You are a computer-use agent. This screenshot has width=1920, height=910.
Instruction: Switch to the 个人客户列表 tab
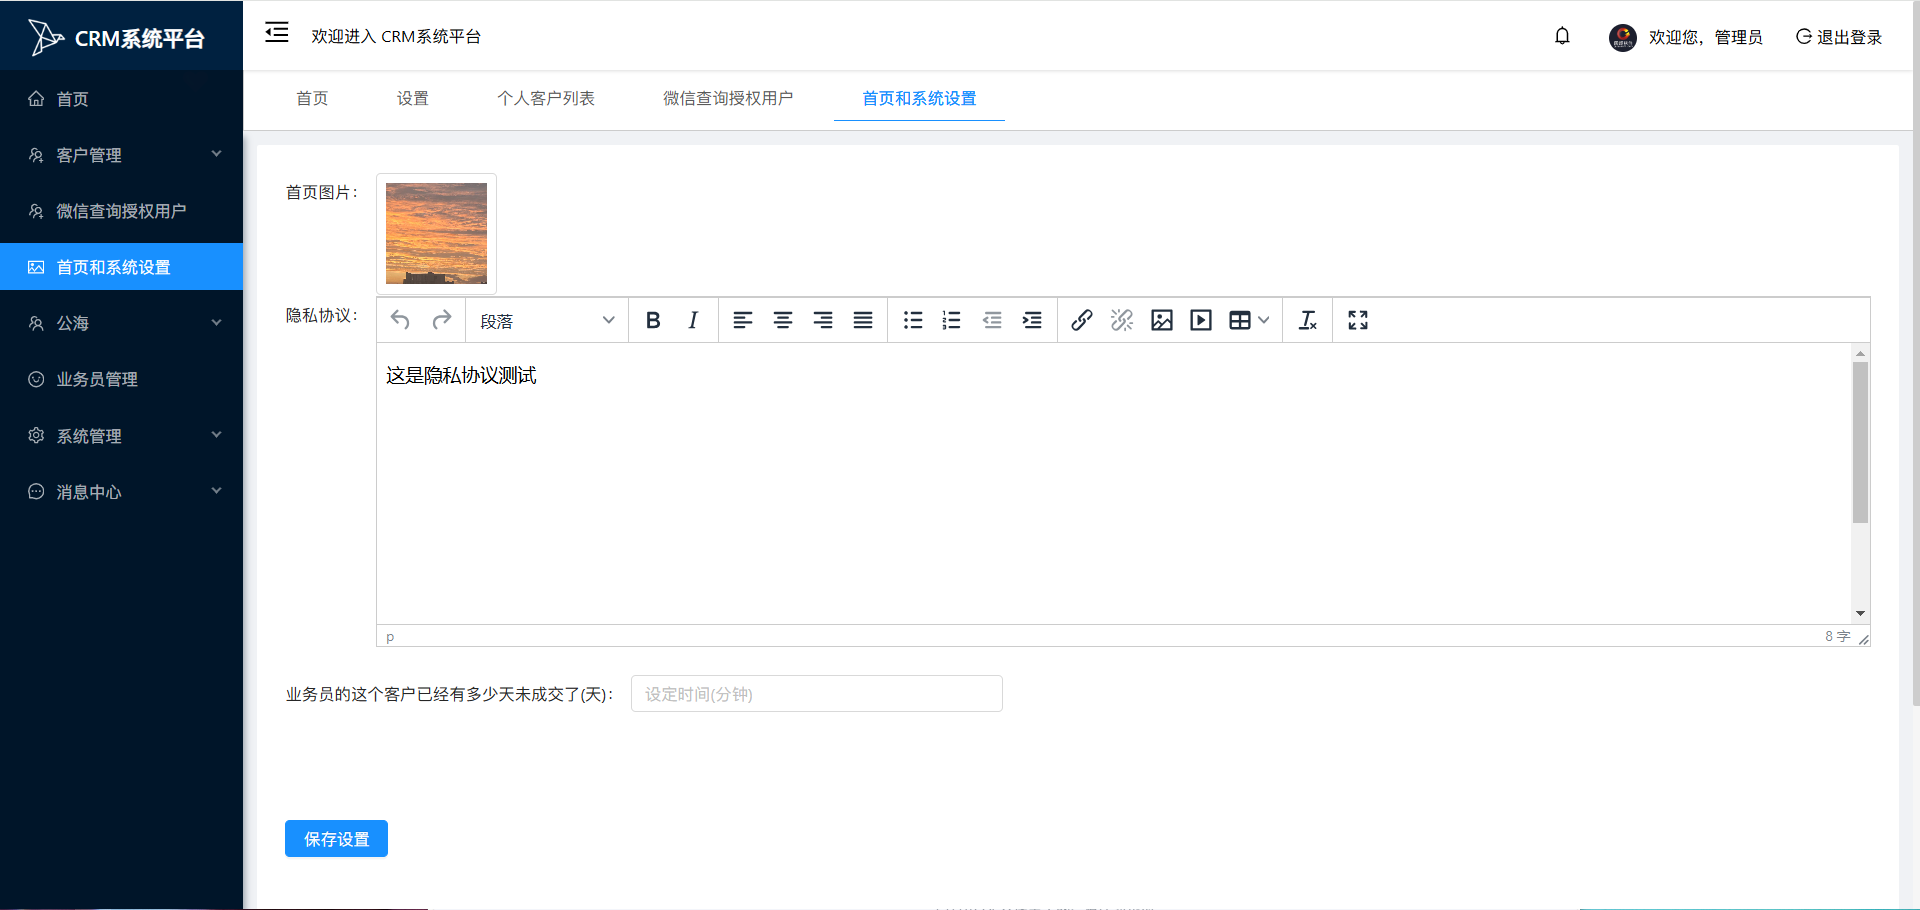(546, 98)
